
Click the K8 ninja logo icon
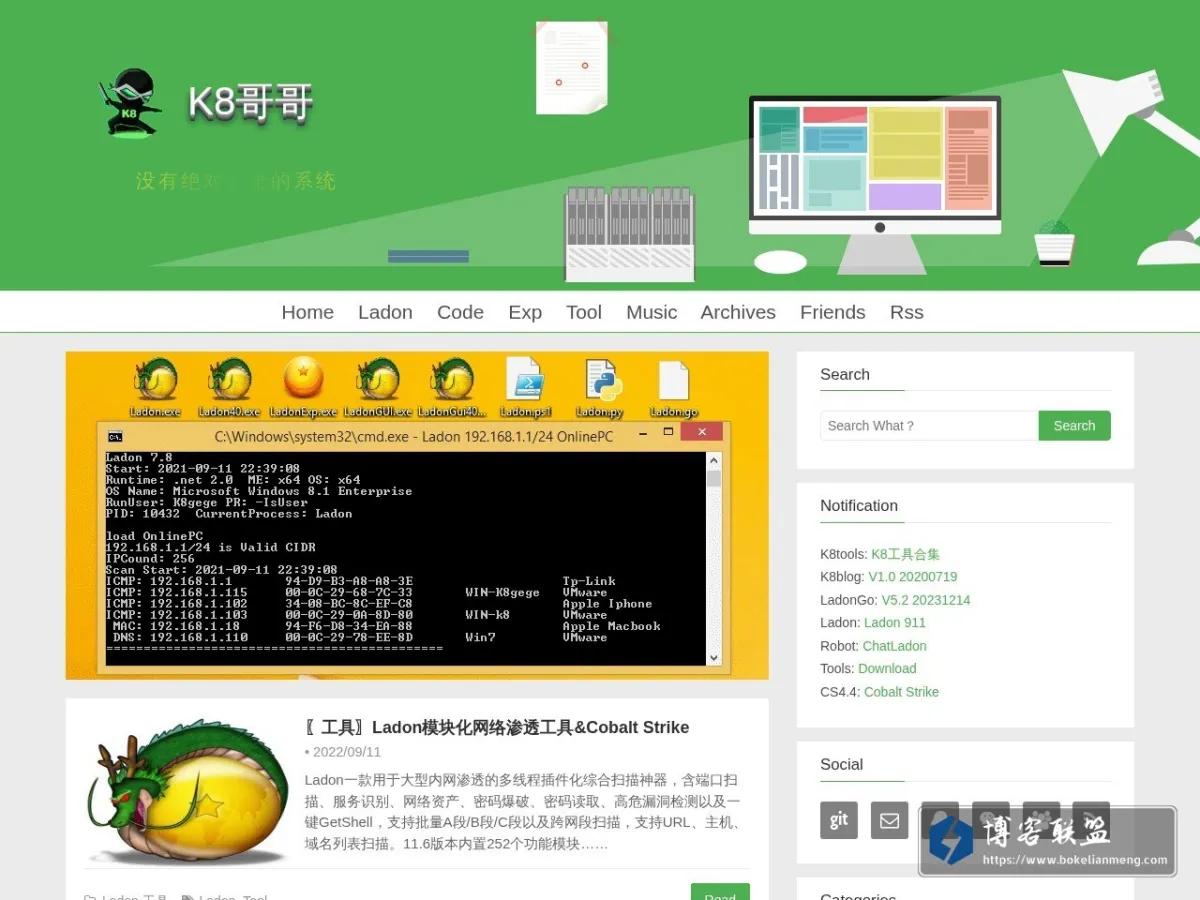tap(131, 102)
